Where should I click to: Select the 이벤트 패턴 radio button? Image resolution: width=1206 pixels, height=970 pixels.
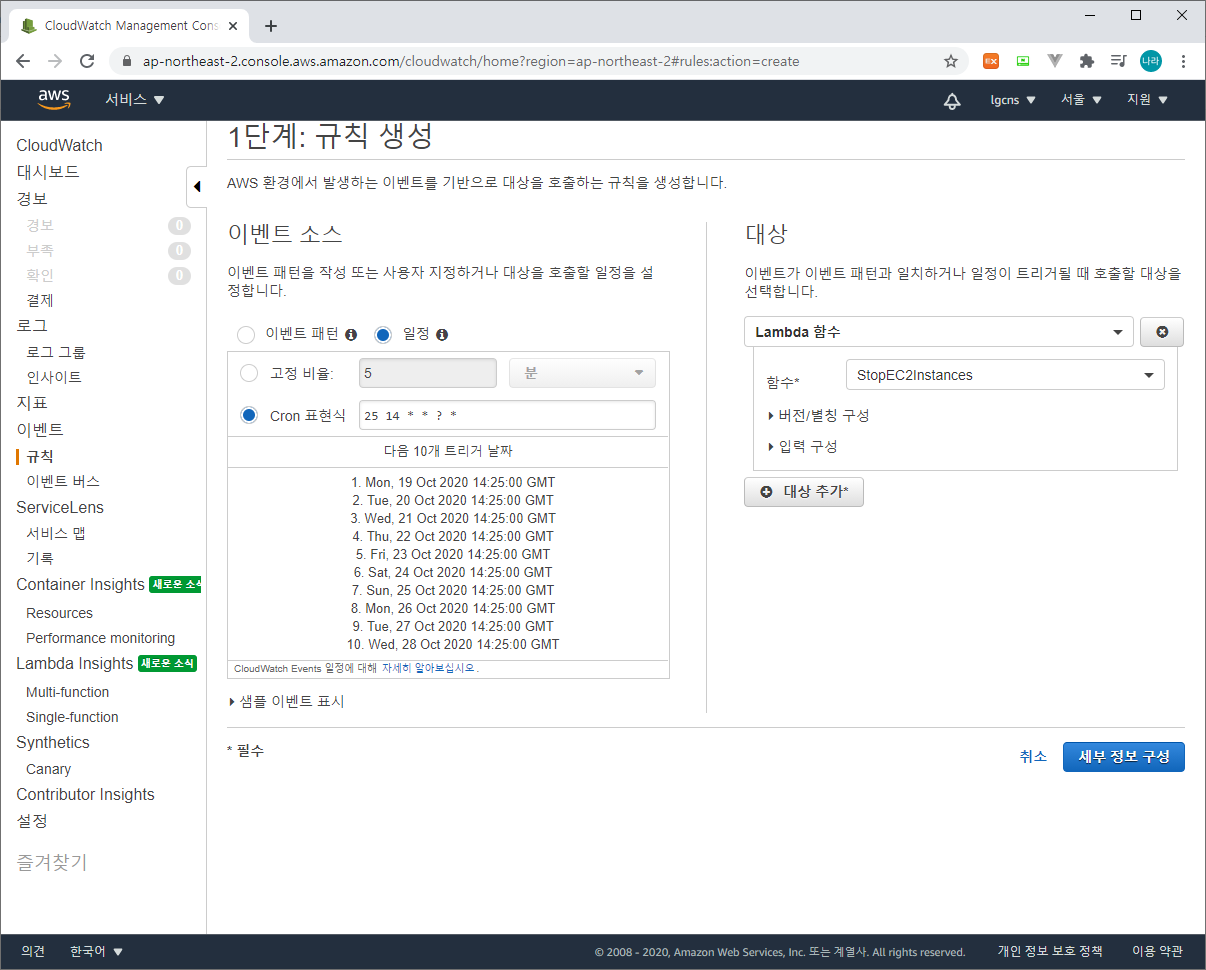click(245, 335)
